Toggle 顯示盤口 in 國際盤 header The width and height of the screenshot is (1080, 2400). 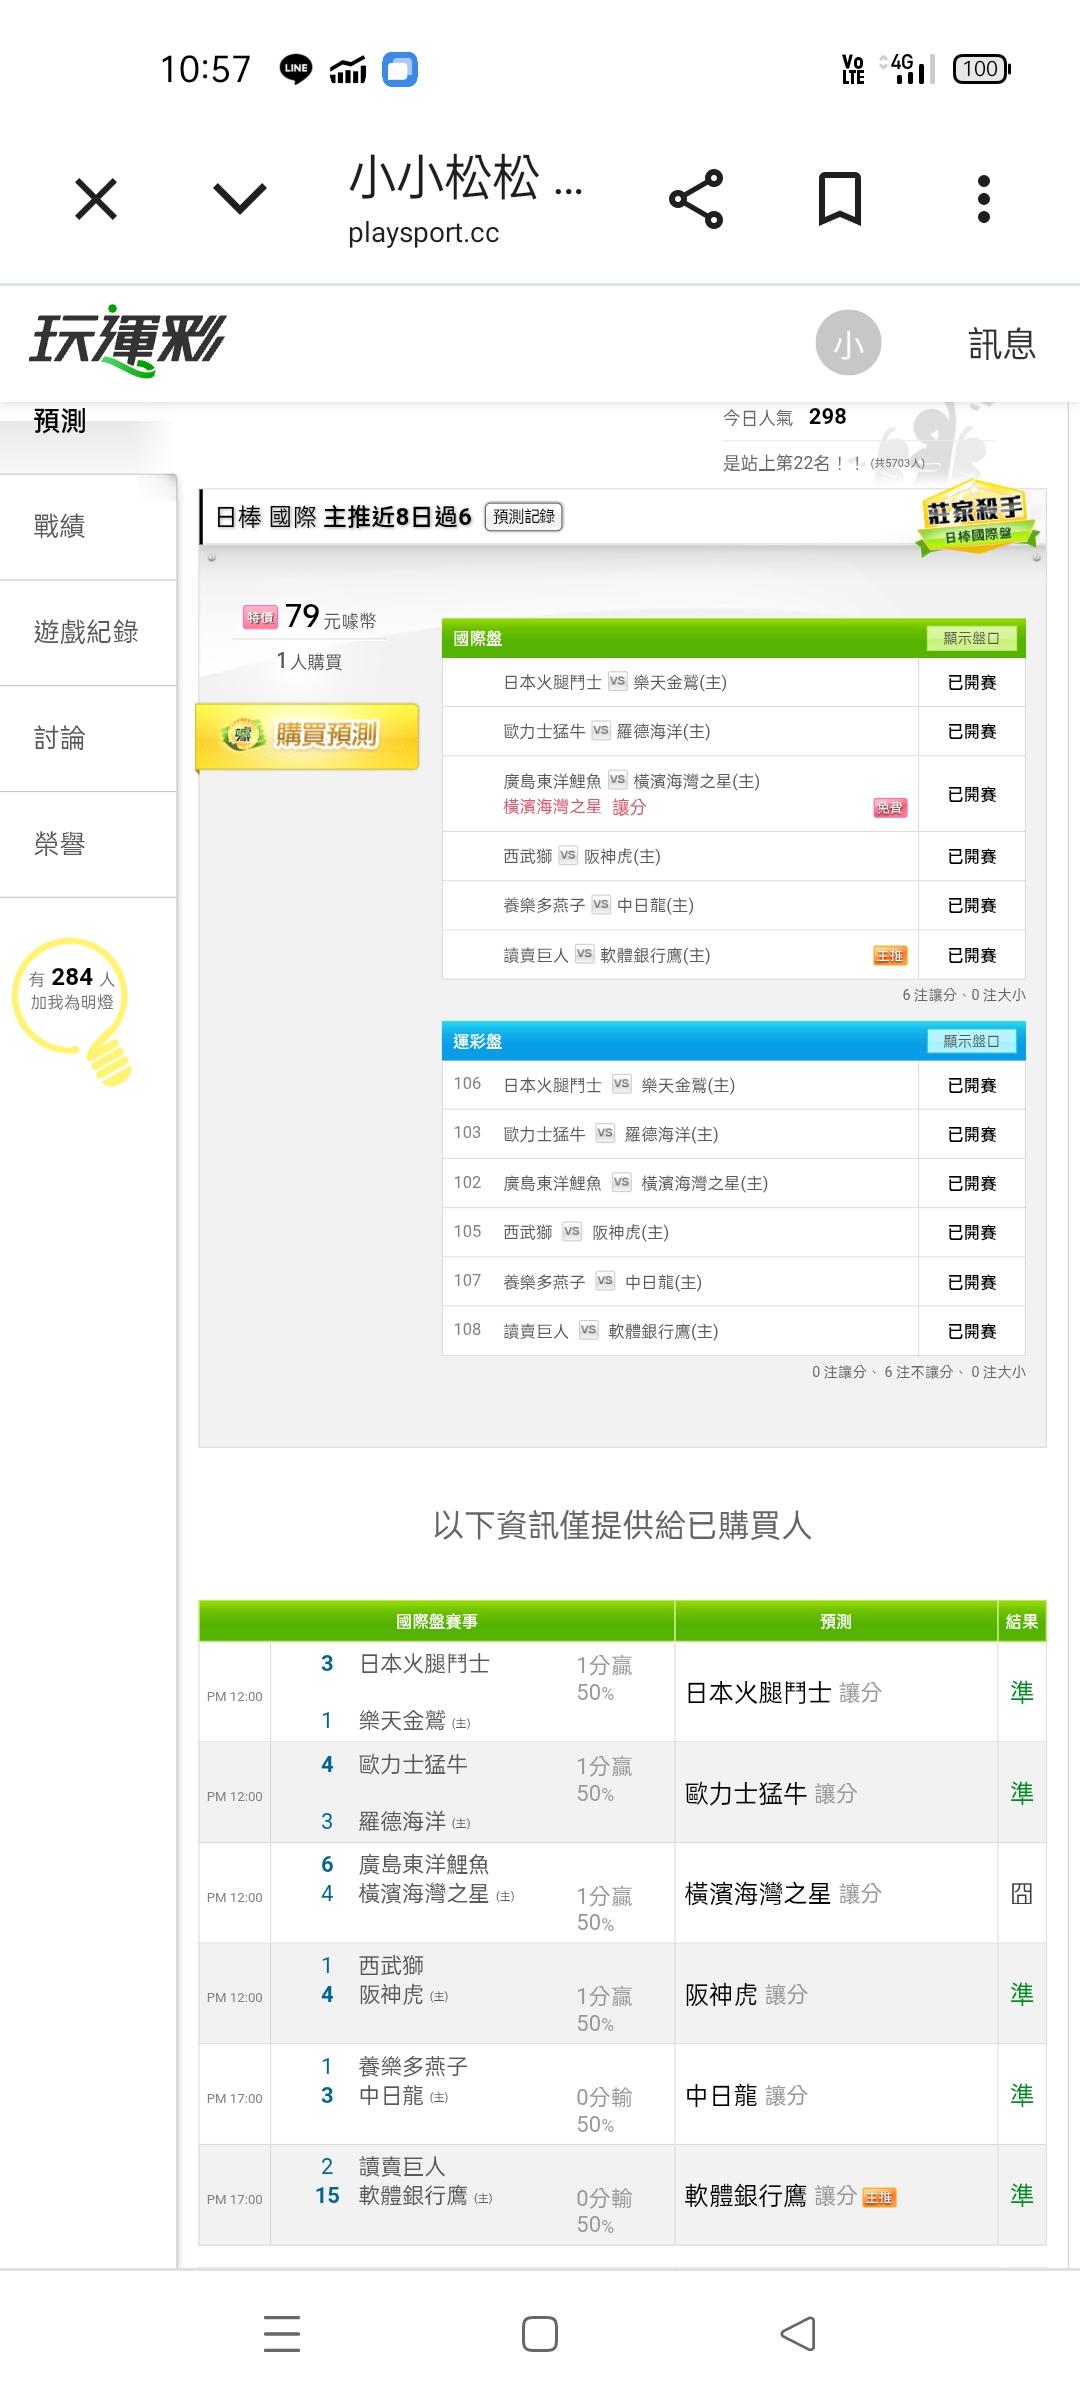pyautogui.click(x=971, y=638)
